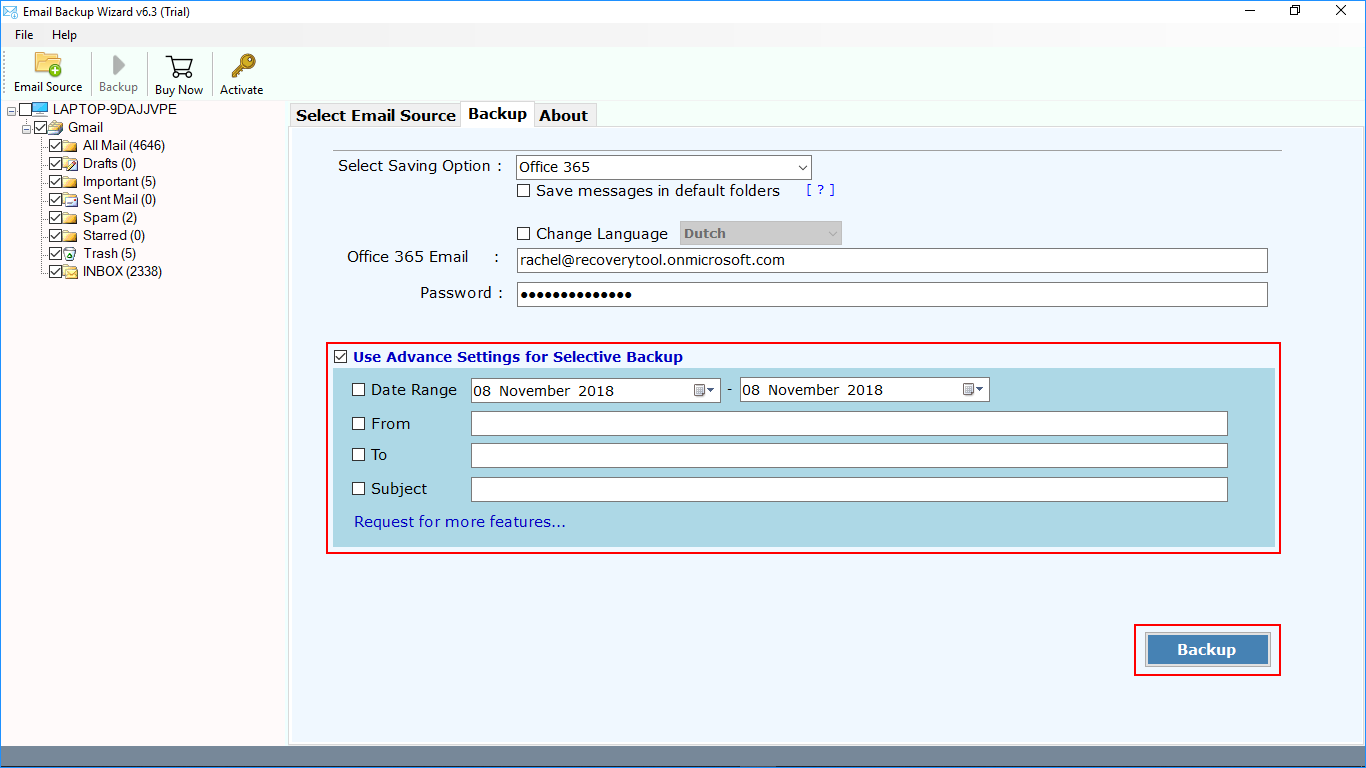The width and height of the screenshot is (1366, 768).
Task: Click the All Mail folder icon
Action: [71, 145]
